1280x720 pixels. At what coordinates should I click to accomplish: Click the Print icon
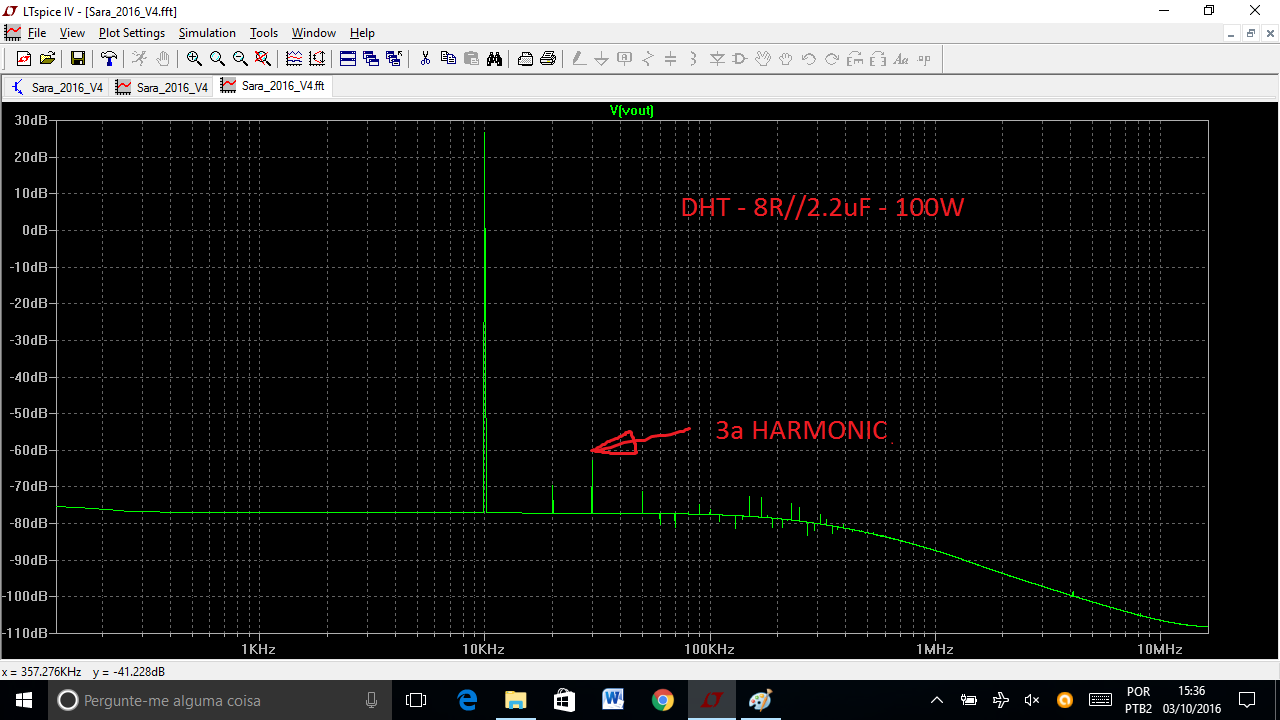[x=548, y=59]
